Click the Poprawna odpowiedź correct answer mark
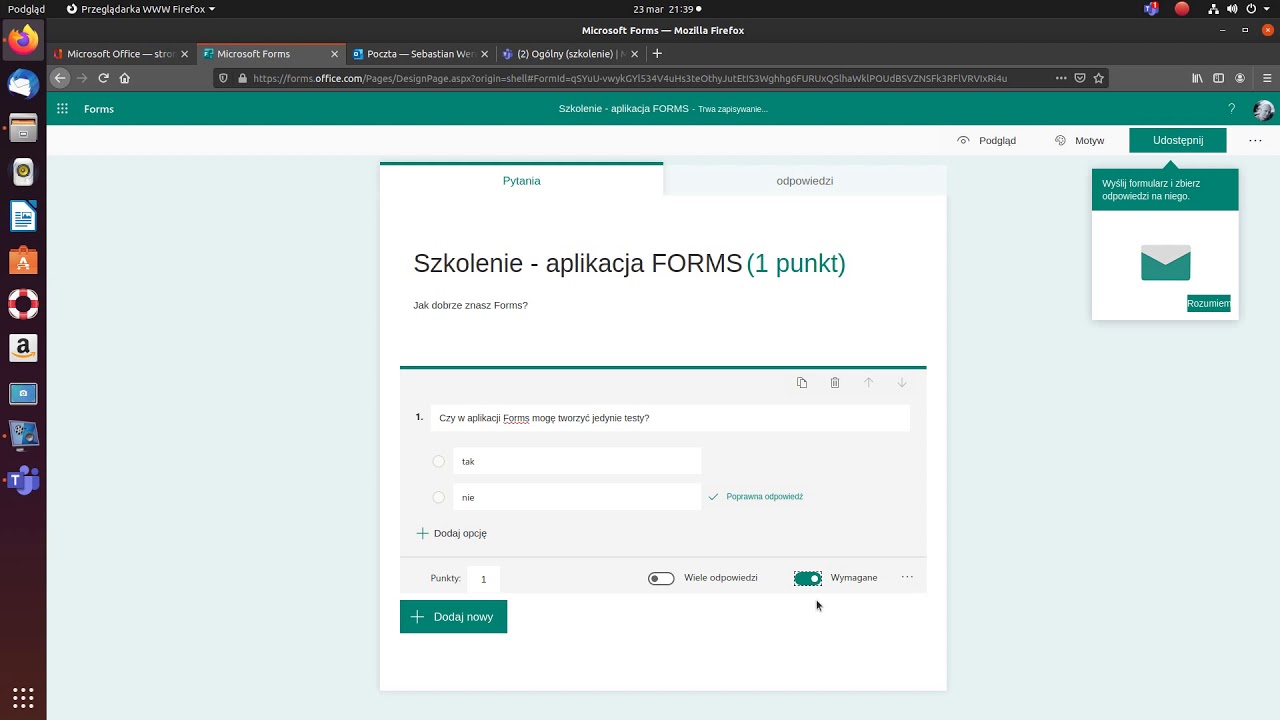The width and height of the screenshot is (1280, 720). pos(756,497)
